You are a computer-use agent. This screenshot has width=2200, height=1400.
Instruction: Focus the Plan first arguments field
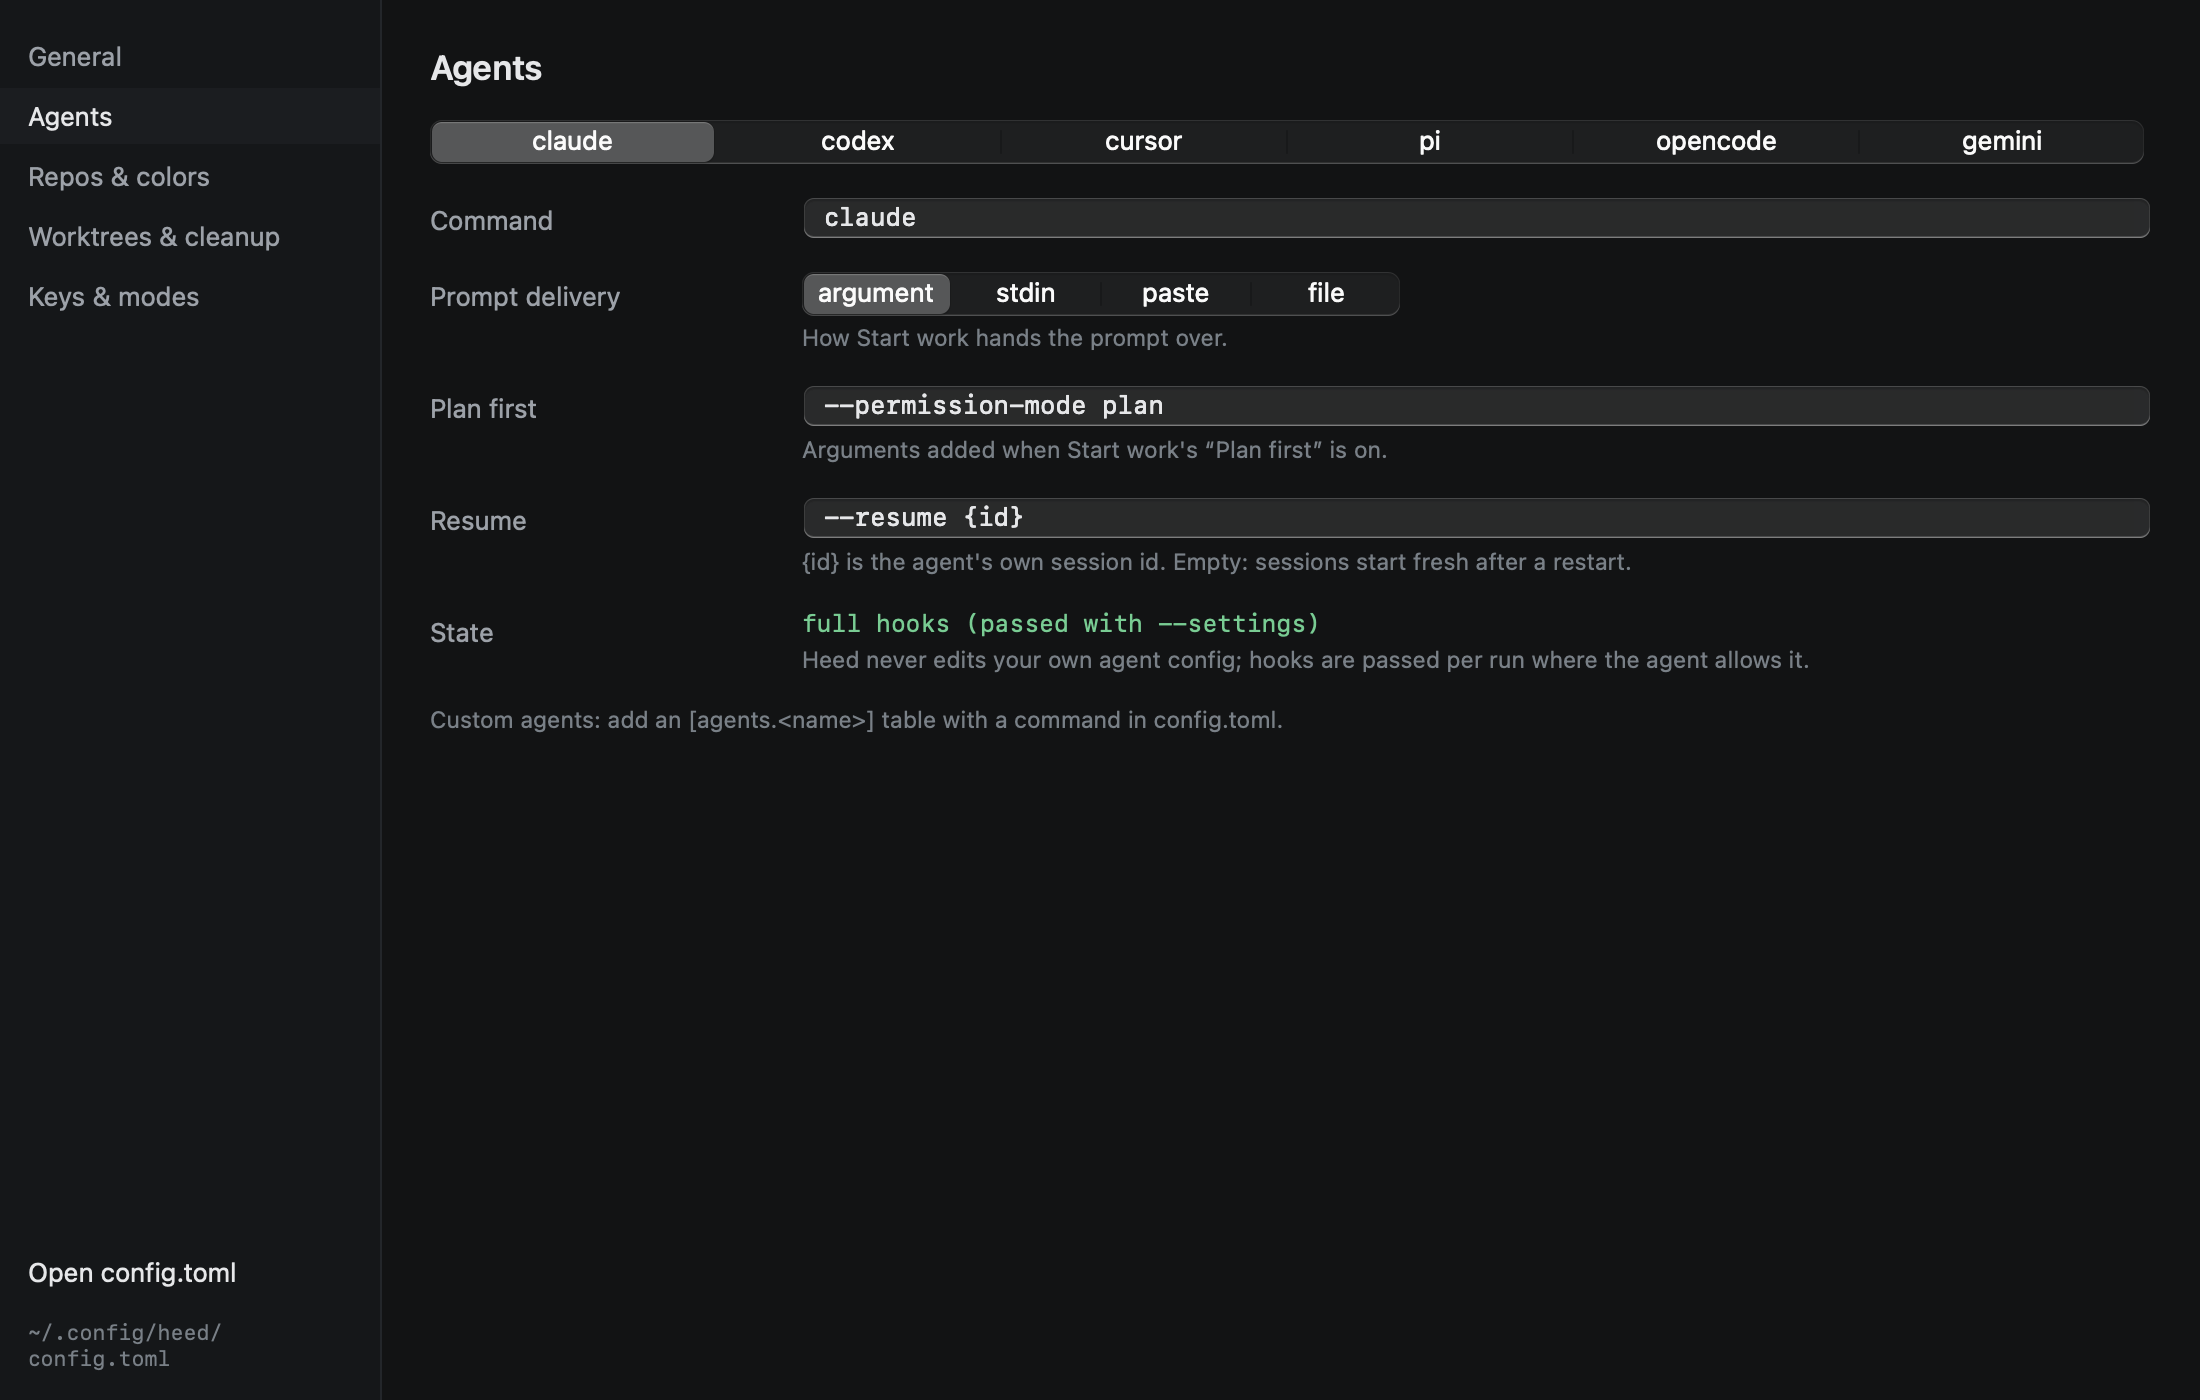click(x=1476, y=406)
